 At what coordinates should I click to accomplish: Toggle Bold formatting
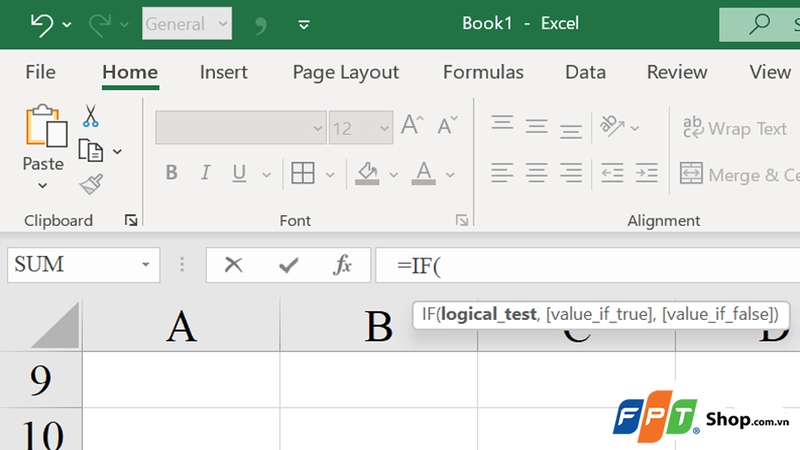pyautogui.click(x=172, y=173)
